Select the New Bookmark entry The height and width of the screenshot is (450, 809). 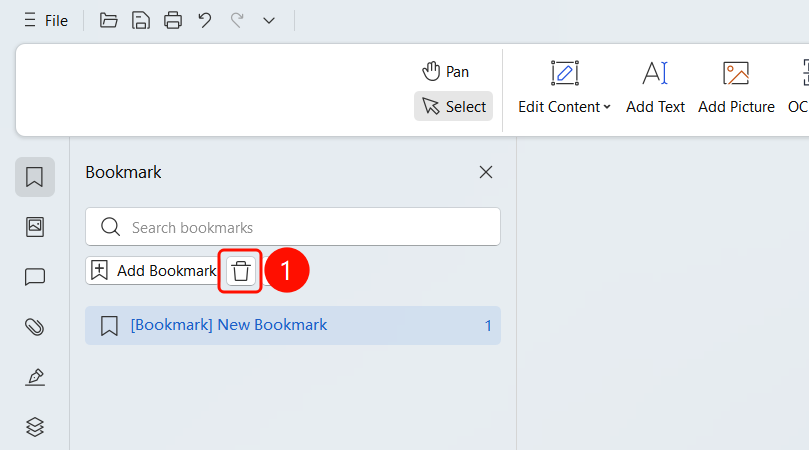coord(293,326)
